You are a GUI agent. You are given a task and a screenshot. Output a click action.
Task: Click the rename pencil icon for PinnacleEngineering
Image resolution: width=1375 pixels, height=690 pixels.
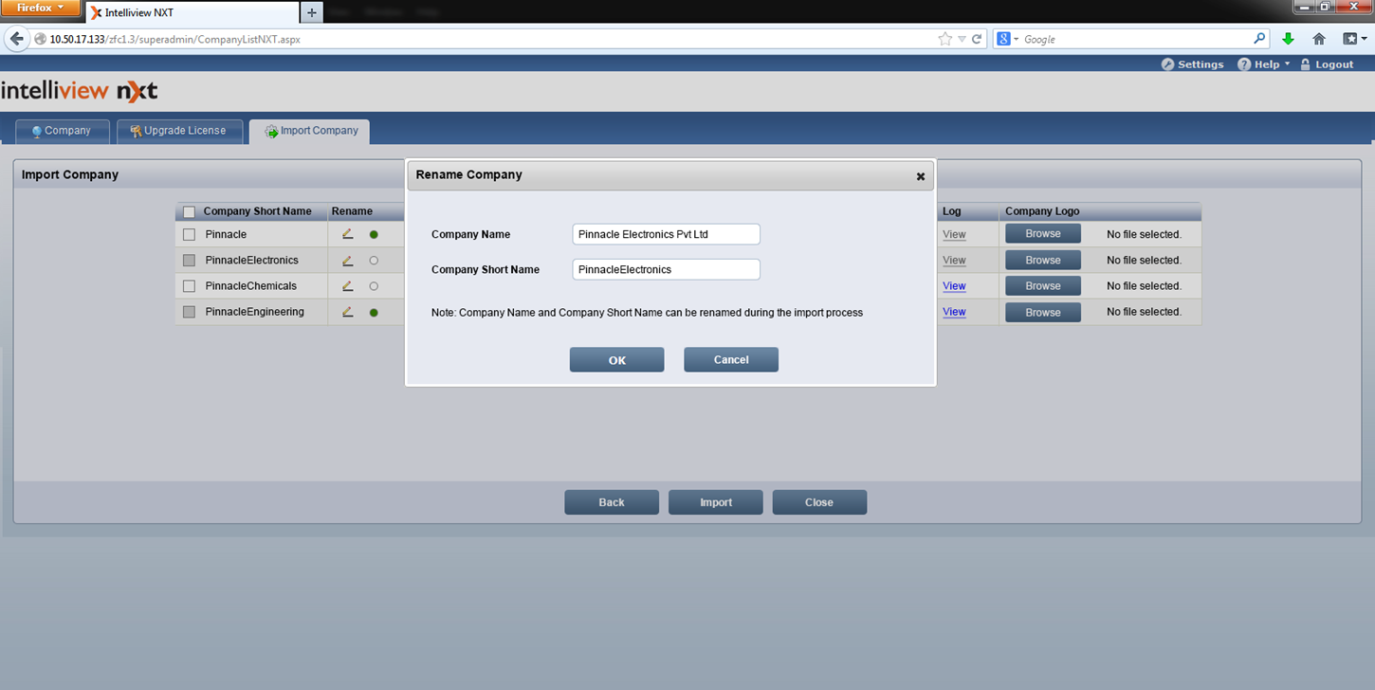click(348, 312)
